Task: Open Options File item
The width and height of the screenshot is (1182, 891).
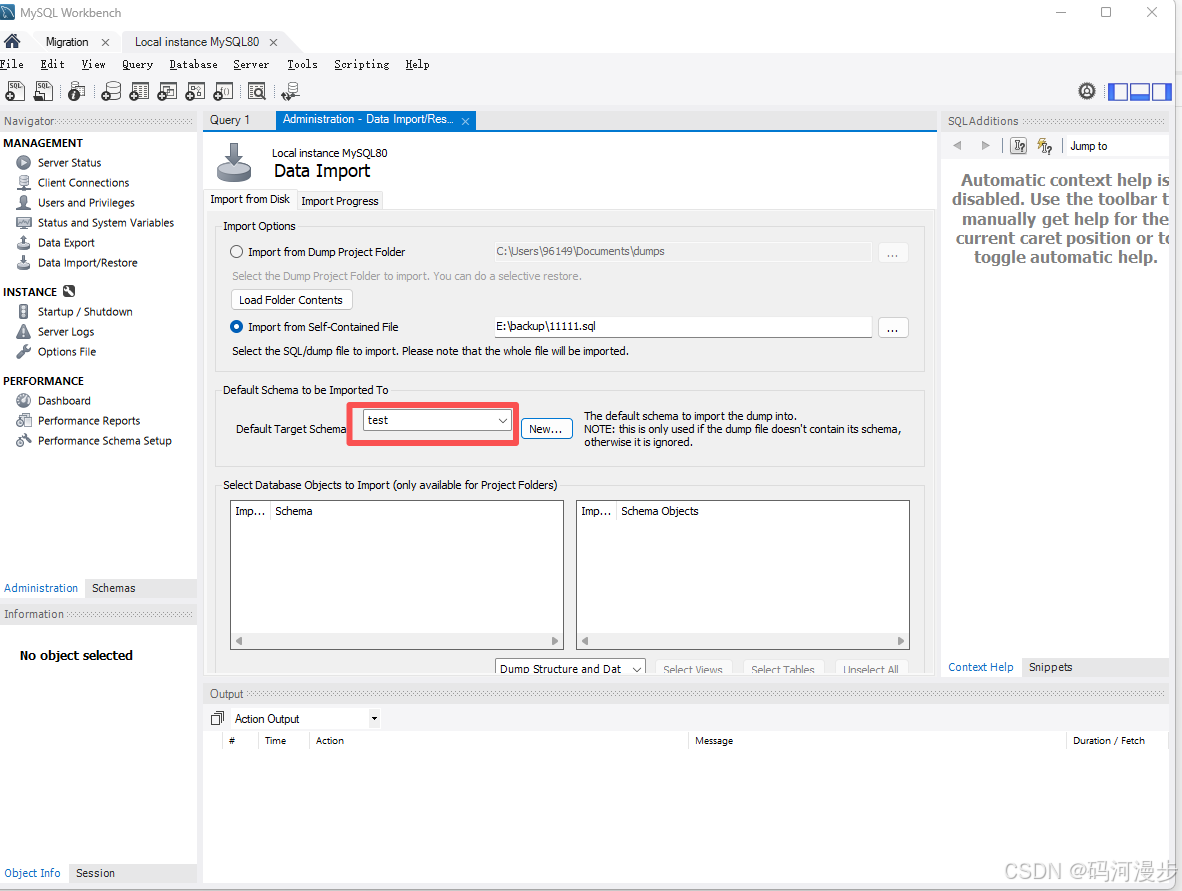Action: point(67,351)
